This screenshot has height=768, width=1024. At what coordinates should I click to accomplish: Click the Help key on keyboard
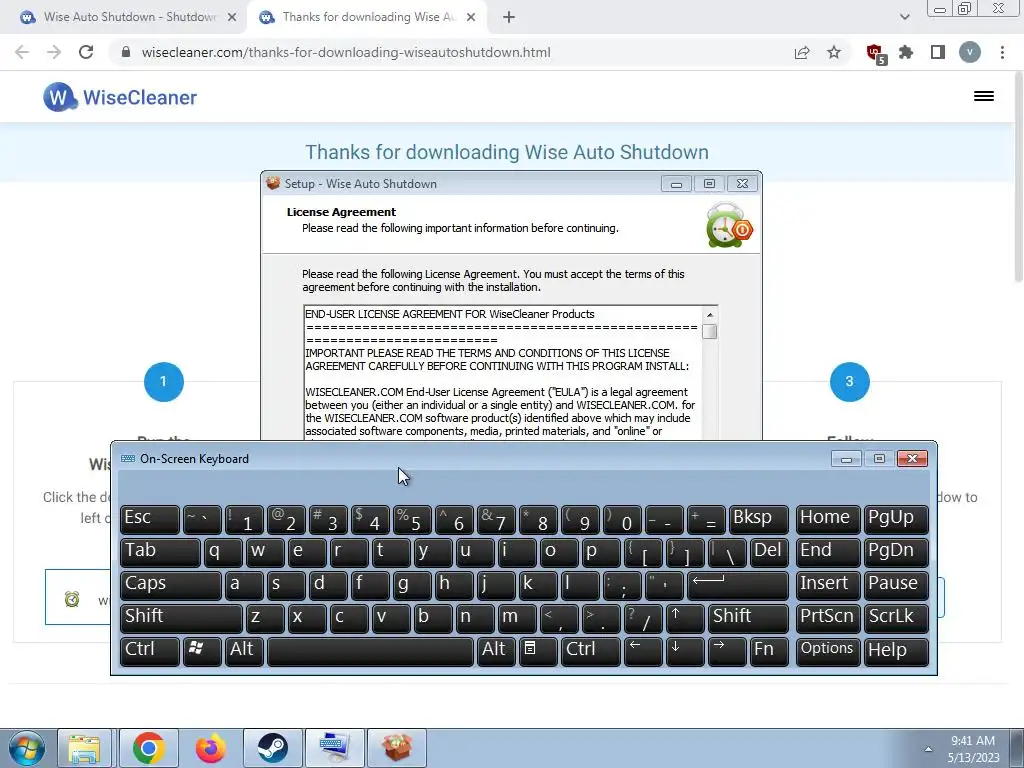(895, 651)
